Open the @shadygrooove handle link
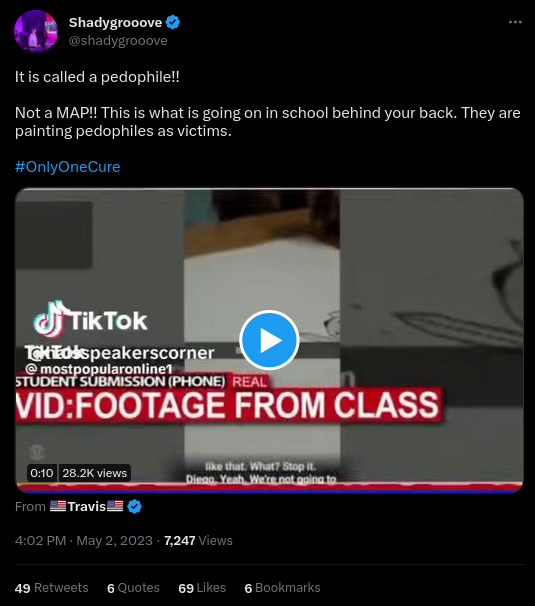535x606 pixels. pyautogui.click(x=118, y=41)
